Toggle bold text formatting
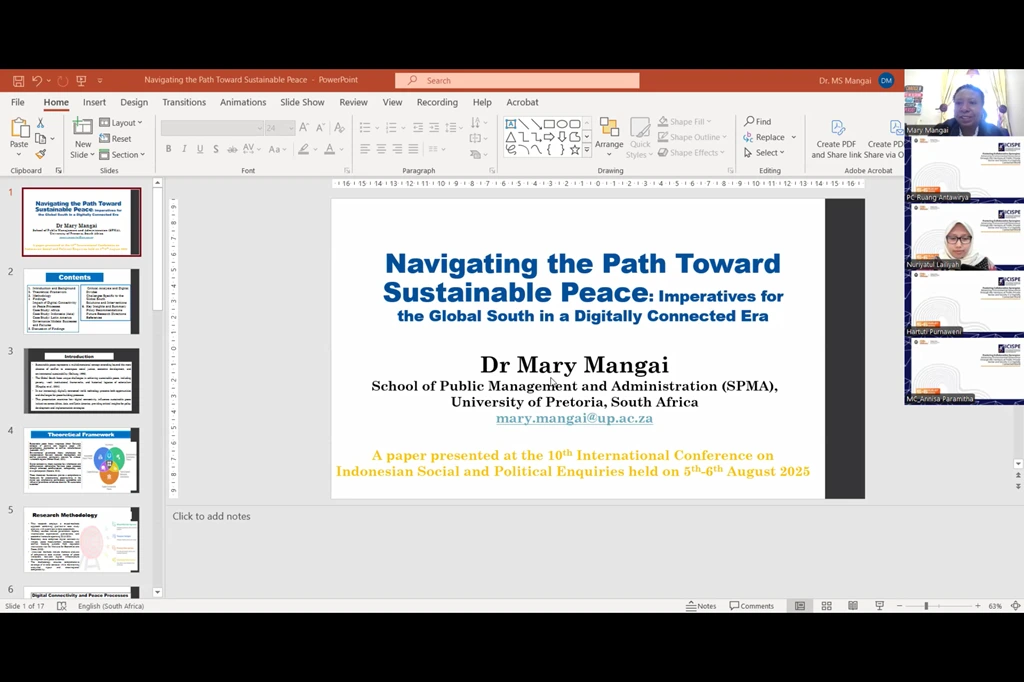The width and height of the screenshot is (1024, 682). [x=168, y=150]
